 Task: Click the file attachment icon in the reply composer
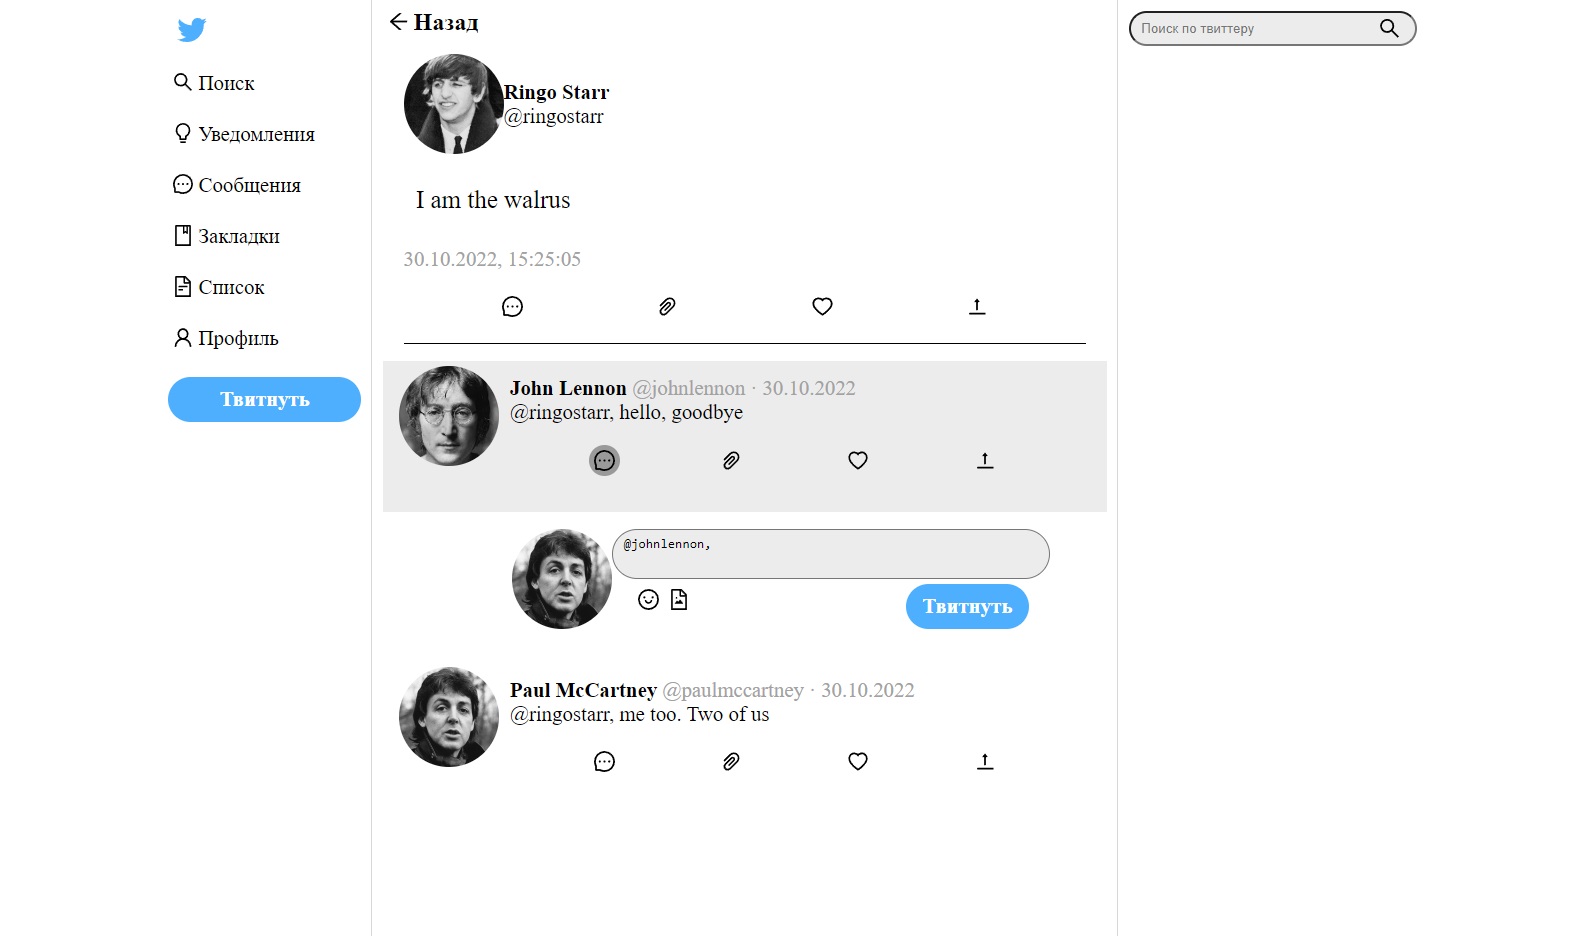click(679, 600)
